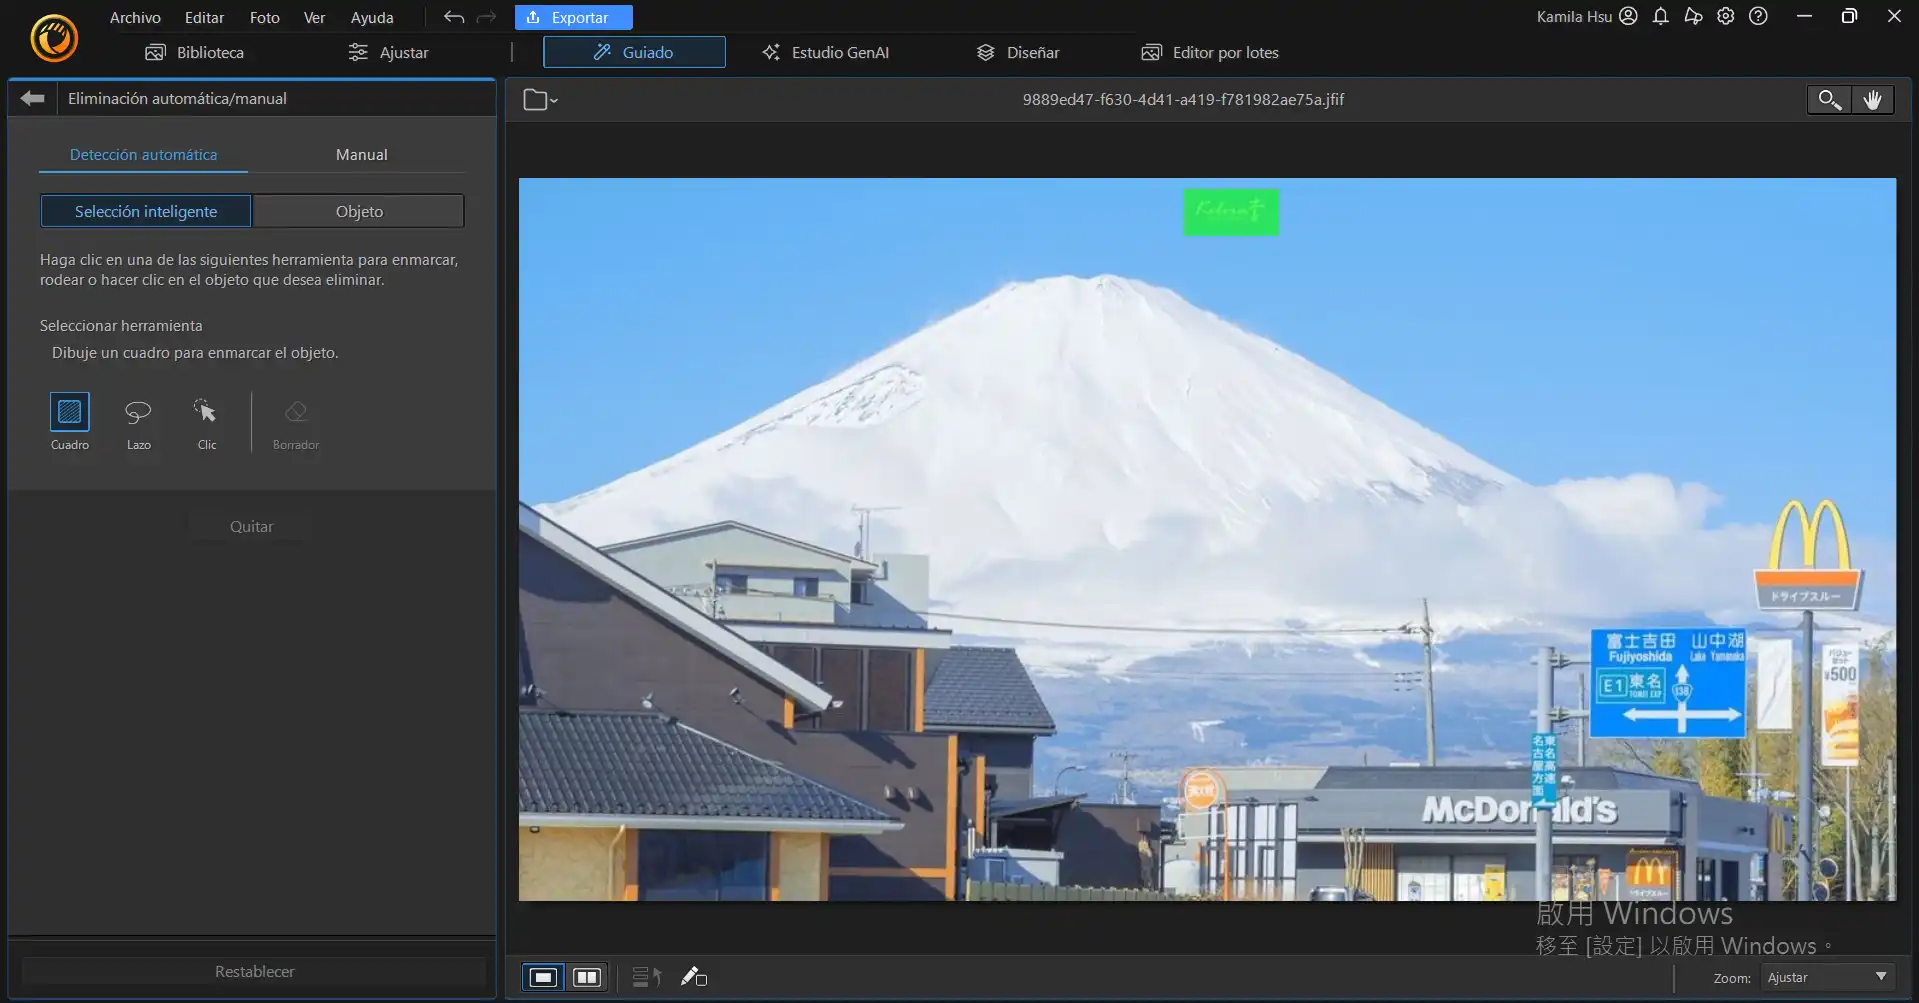
Task: Open the adjustment history icon below the canvas
Action: coord(645,977)
